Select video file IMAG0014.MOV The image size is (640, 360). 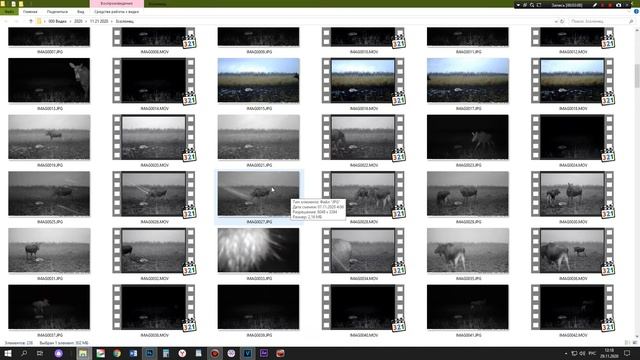[x=154, y=80]
